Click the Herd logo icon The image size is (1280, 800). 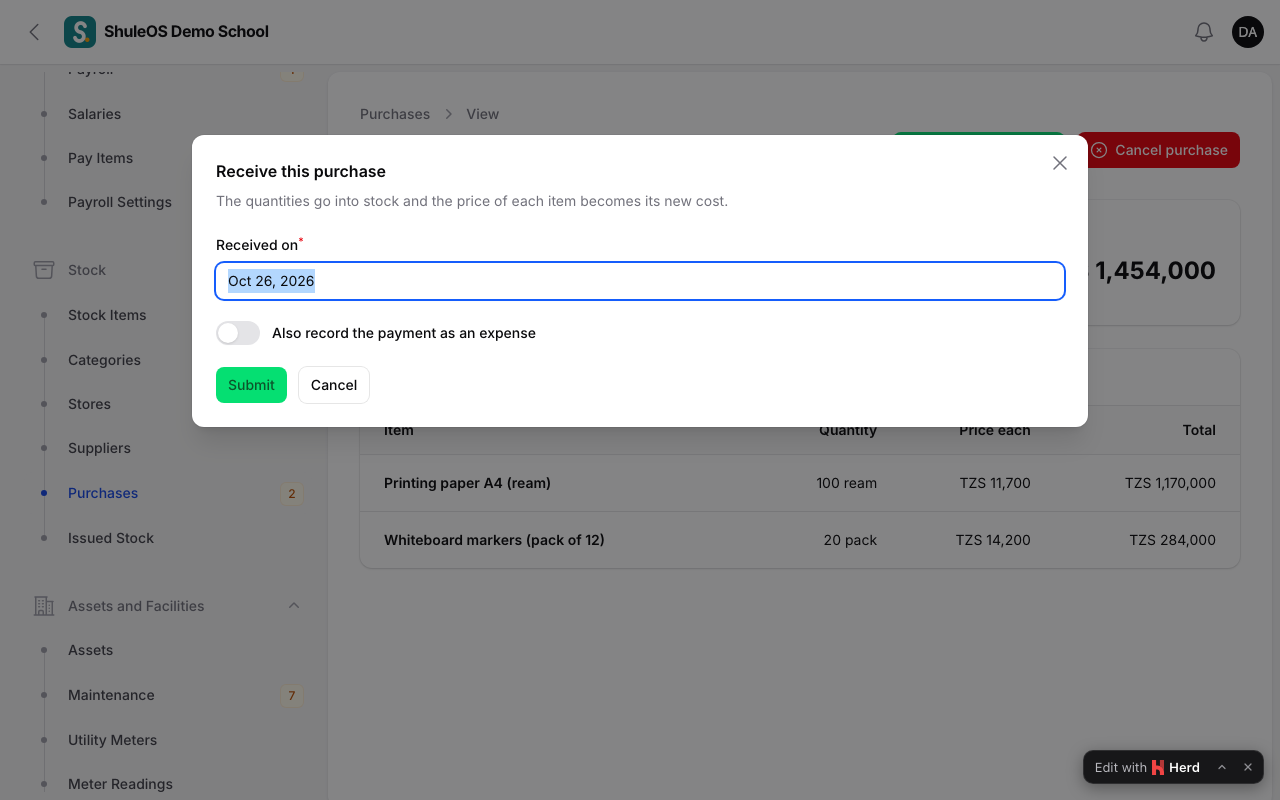[x=1158, y=768]
